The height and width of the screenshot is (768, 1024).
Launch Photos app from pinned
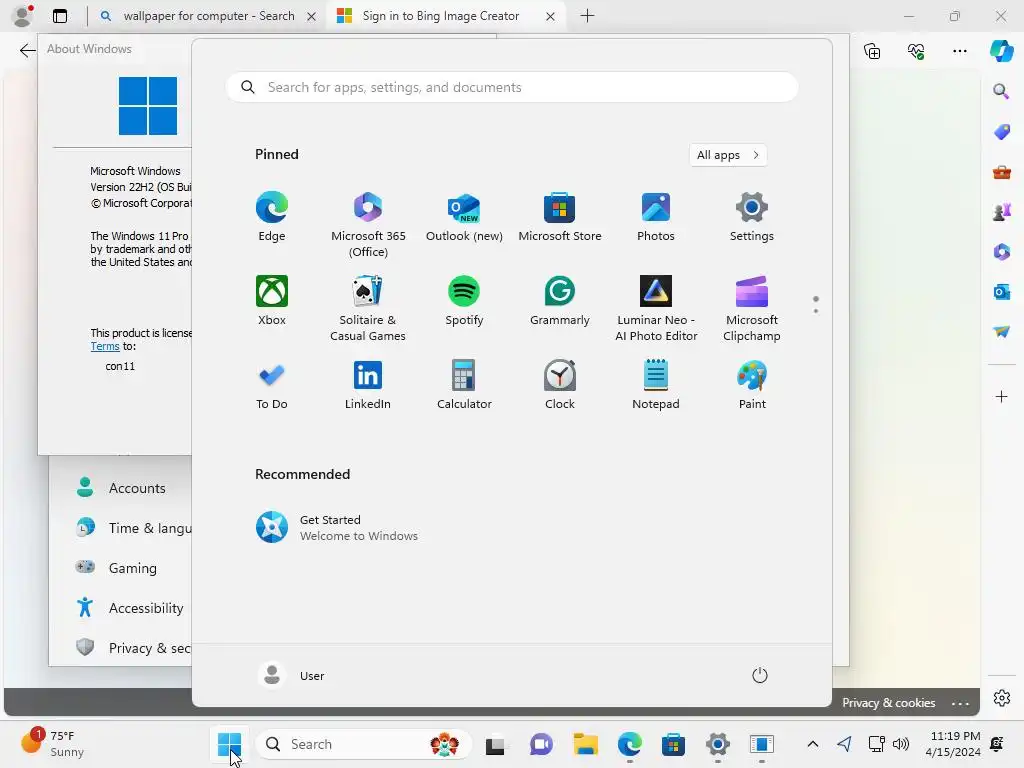(656, 217)
